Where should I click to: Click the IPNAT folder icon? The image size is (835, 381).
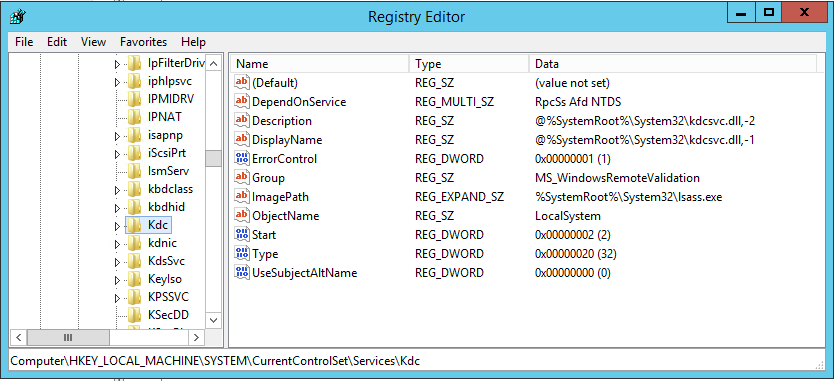135,117
